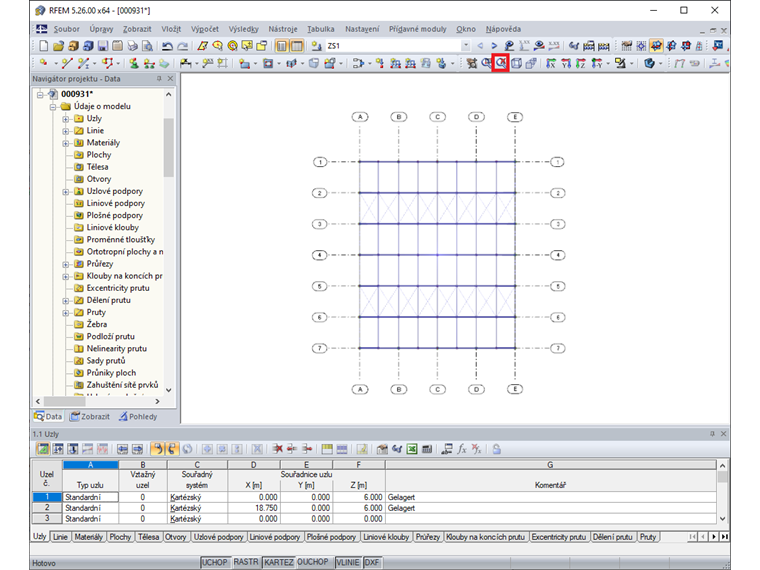760x570 pixels.
Task: Toggle DXF option in status bar
Action: [372, 562]
